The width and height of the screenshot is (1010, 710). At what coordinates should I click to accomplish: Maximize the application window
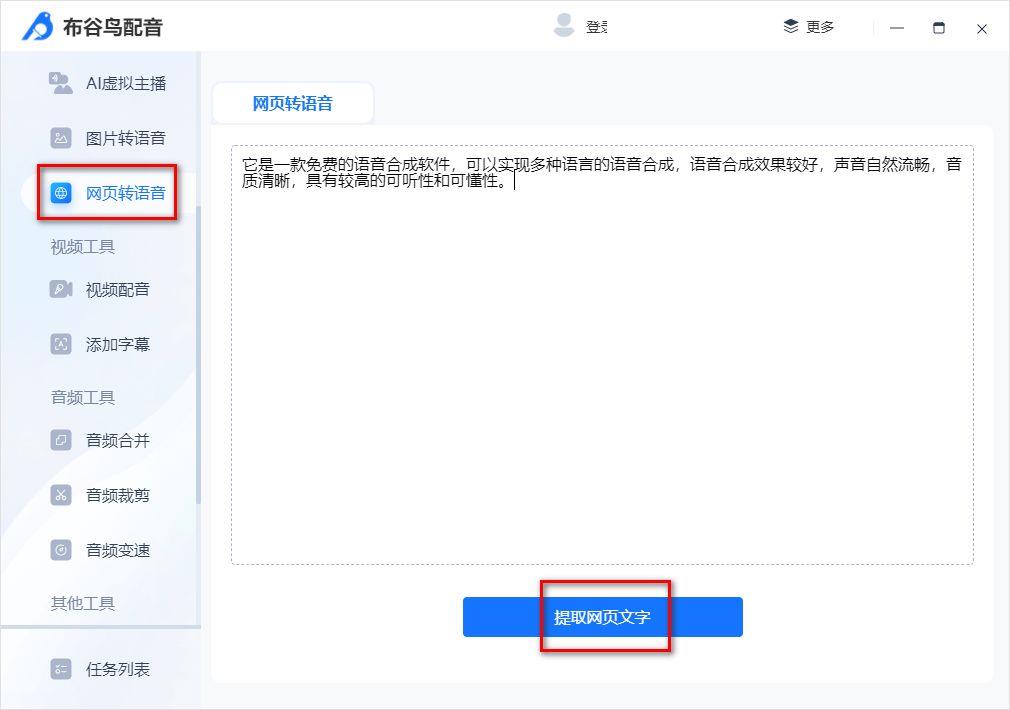pos(938,28)
